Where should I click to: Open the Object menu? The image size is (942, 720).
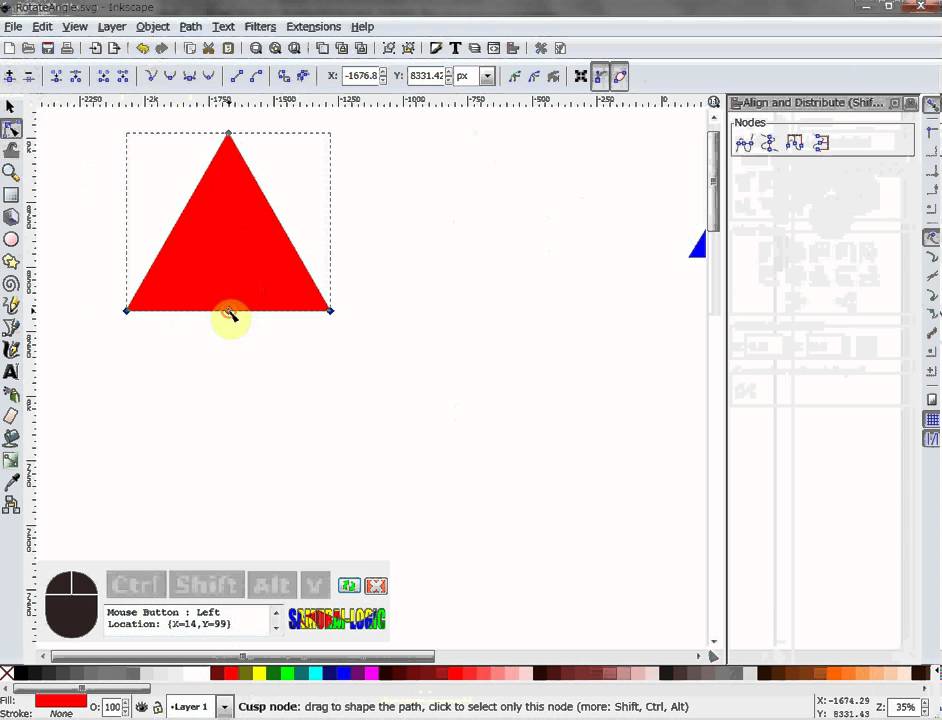(x=153, y=26)
